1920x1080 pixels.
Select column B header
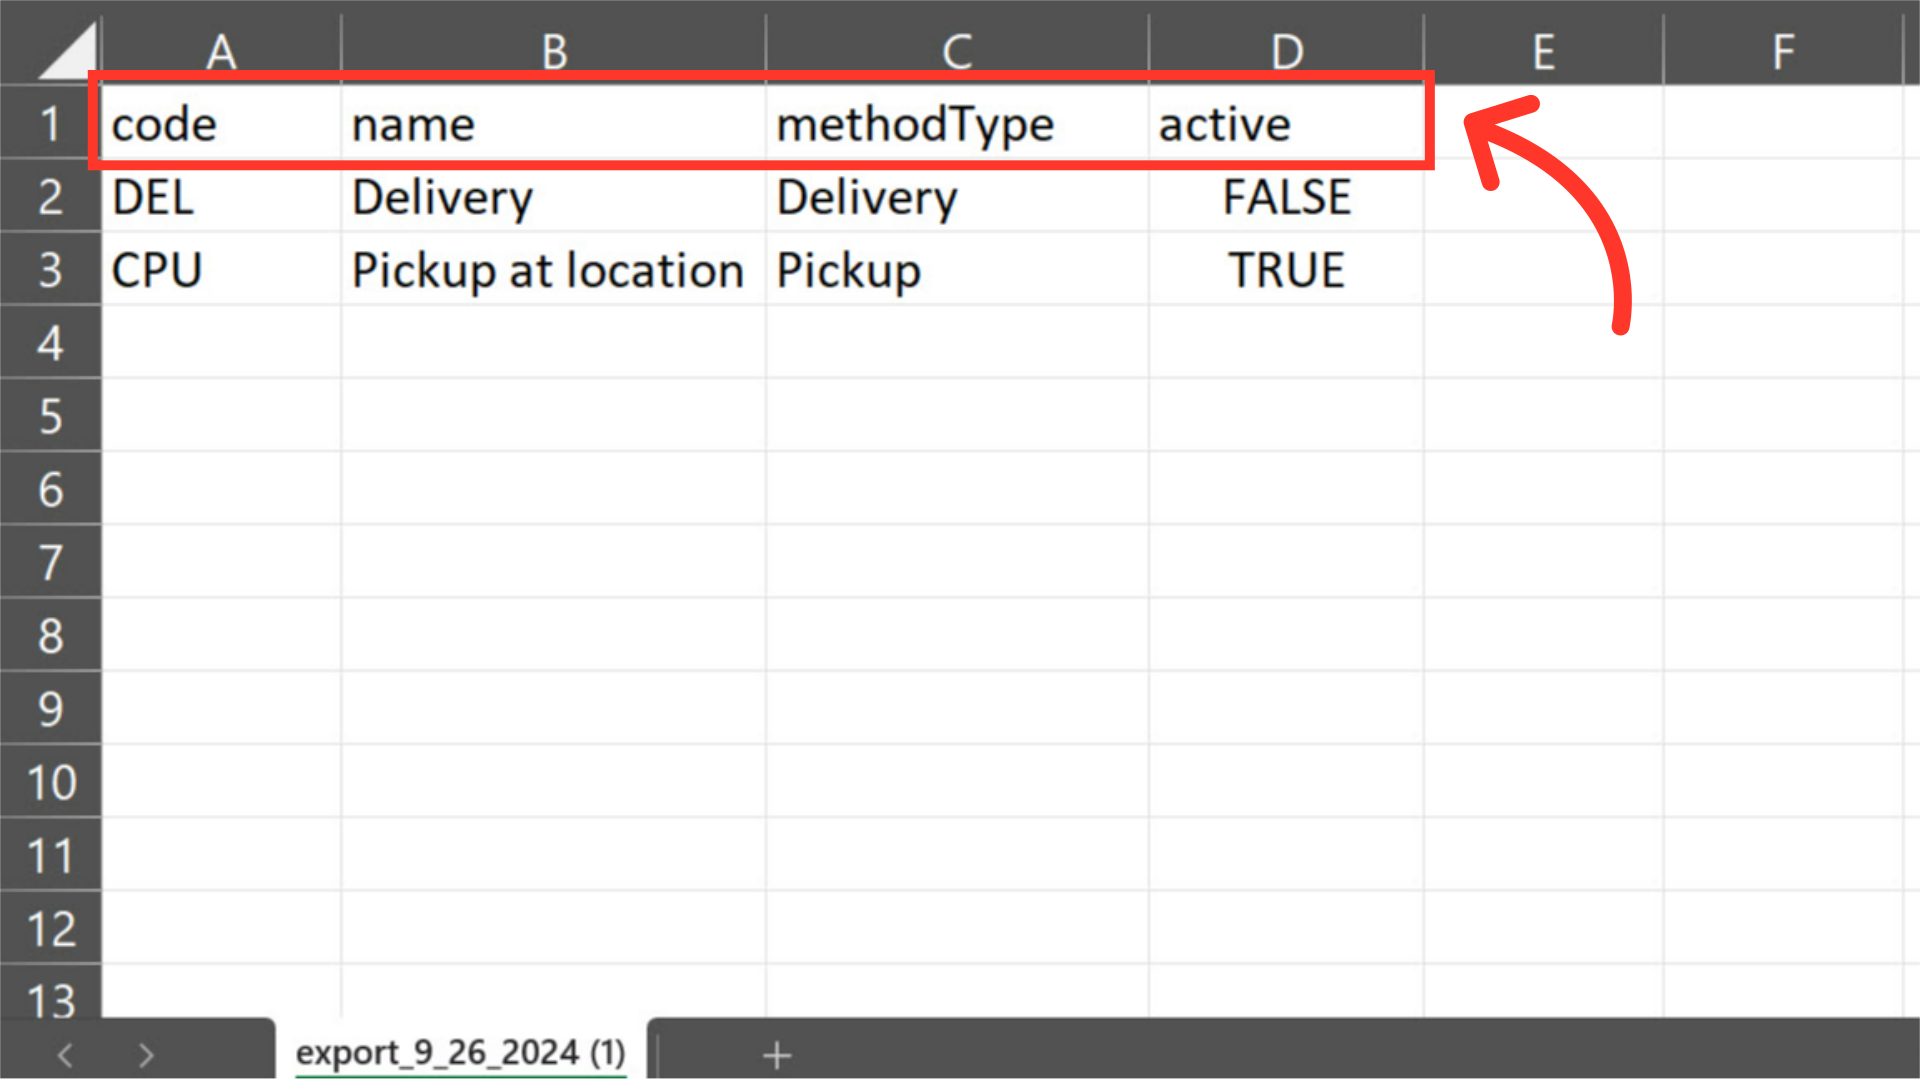point(554,50)
